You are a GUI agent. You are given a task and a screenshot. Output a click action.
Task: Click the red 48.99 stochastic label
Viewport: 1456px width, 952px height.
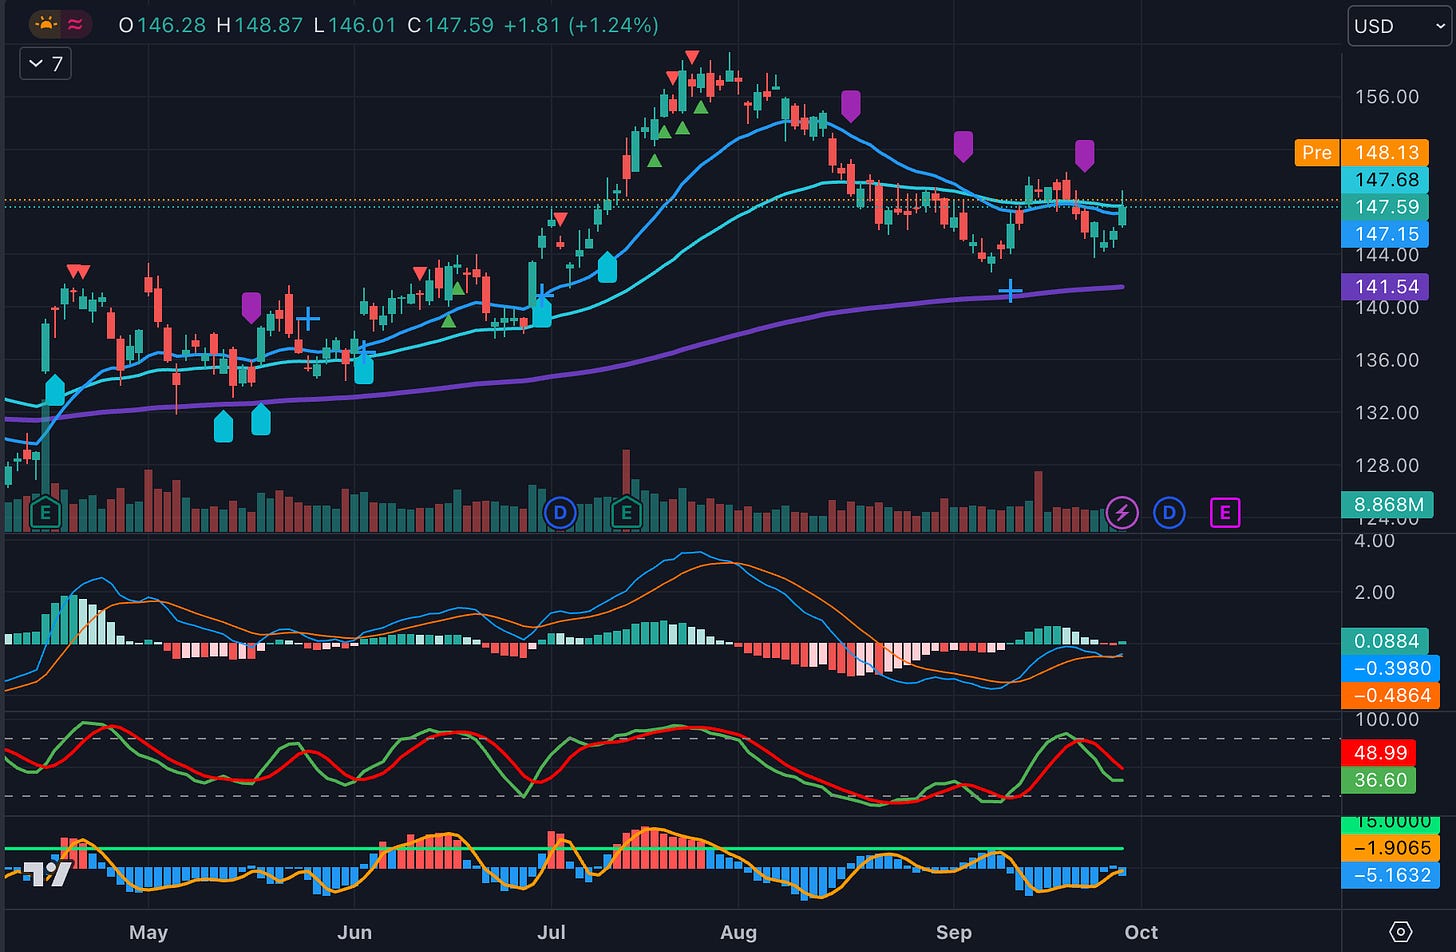pyautogui.click(x=1379, y=753)
